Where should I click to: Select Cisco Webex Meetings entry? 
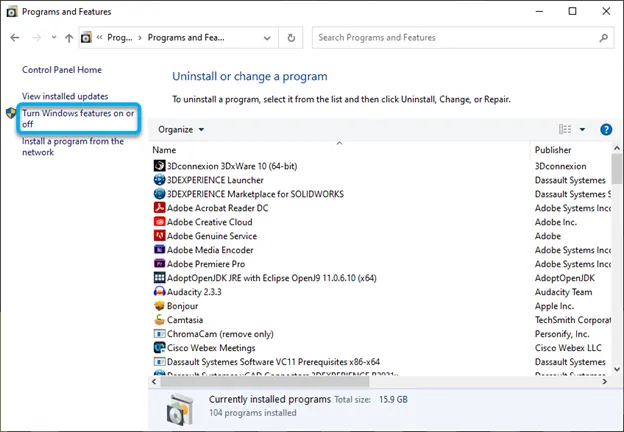211,348
